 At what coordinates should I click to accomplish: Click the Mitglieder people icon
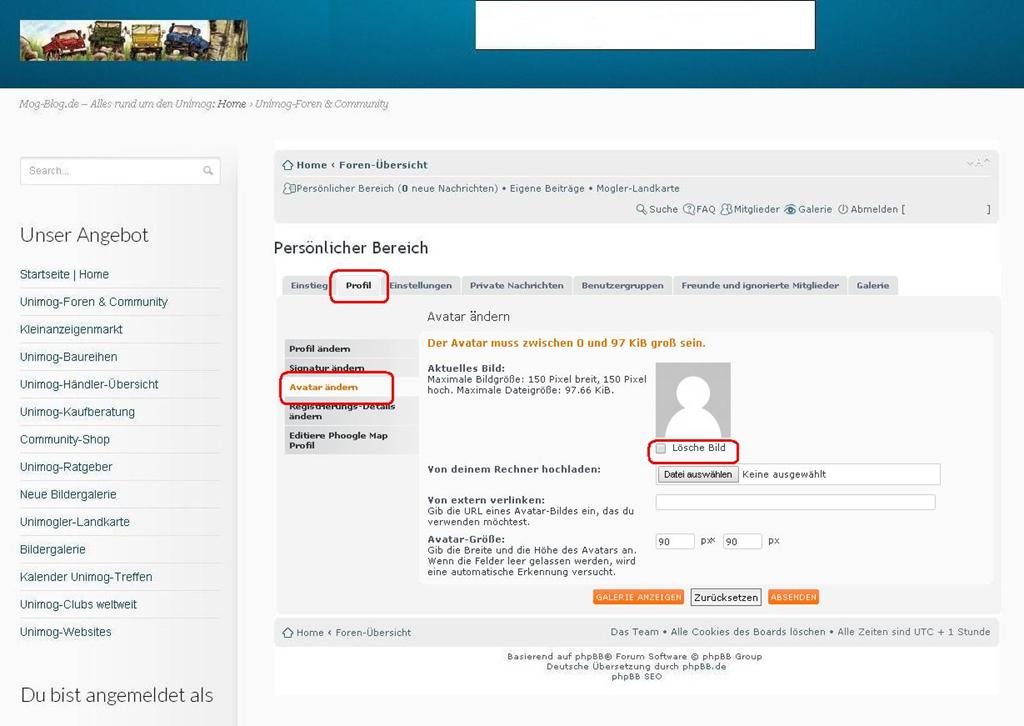pos(727,210)
